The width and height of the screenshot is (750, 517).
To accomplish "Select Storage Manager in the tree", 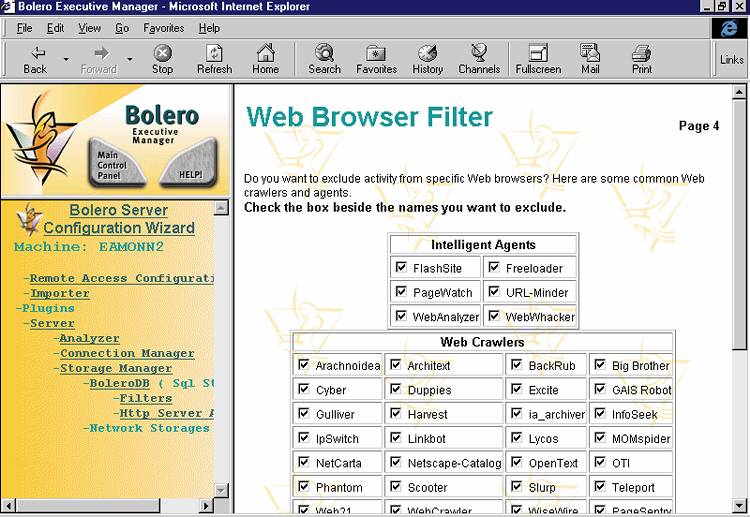I will pyautogui.click(x=115, y=368).
